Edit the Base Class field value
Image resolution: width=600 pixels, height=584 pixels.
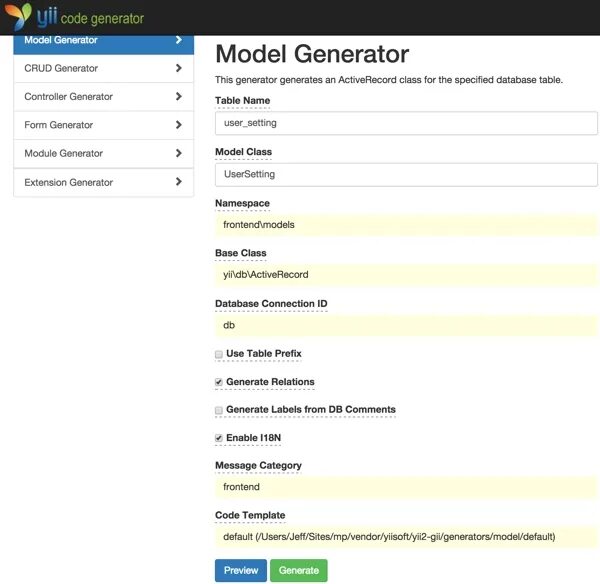[x=406, y=275]
